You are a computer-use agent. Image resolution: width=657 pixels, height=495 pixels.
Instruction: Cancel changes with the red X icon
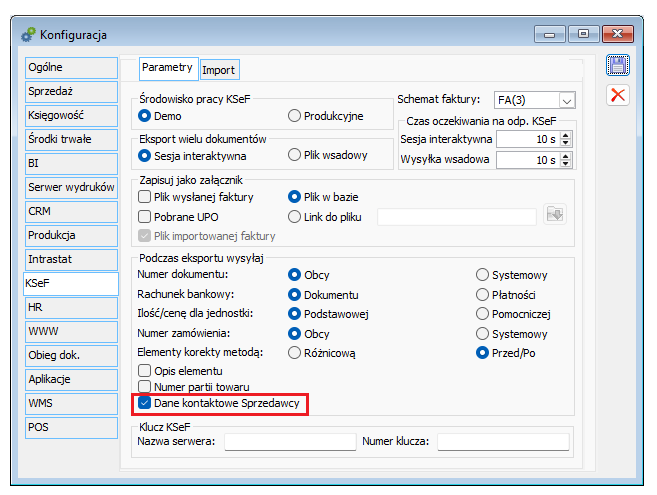coord(618,95)
